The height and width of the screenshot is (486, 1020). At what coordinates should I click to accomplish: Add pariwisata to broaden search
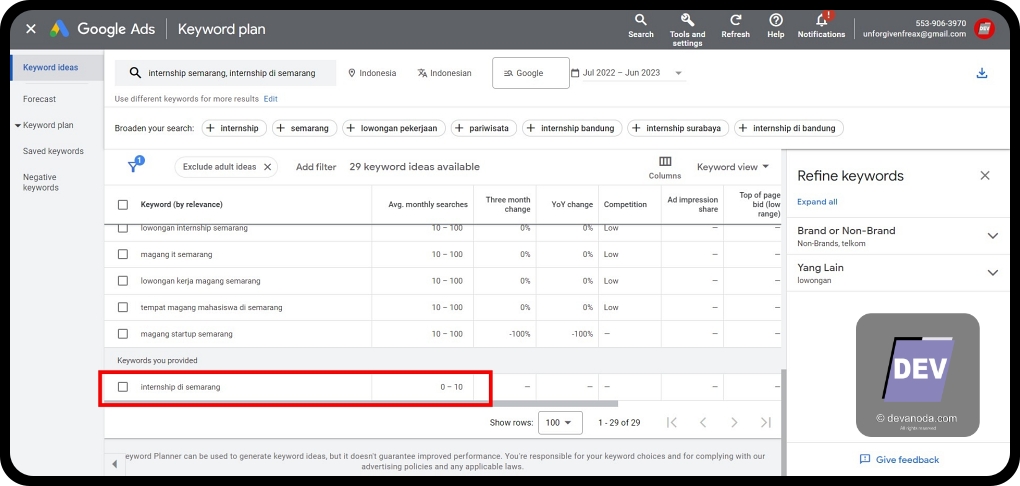pyautogui.click(x=484, y=128)
